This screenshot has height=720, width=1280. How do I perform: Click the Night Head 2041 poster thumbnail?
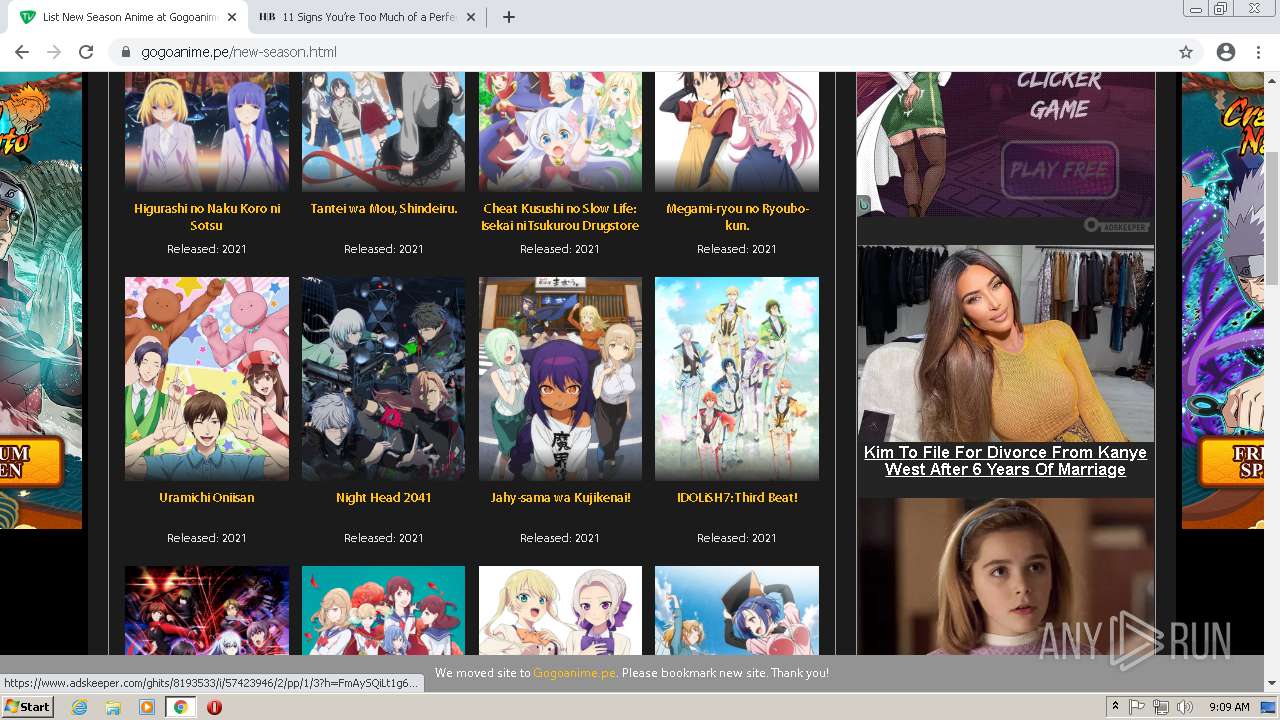coord(384,379)
